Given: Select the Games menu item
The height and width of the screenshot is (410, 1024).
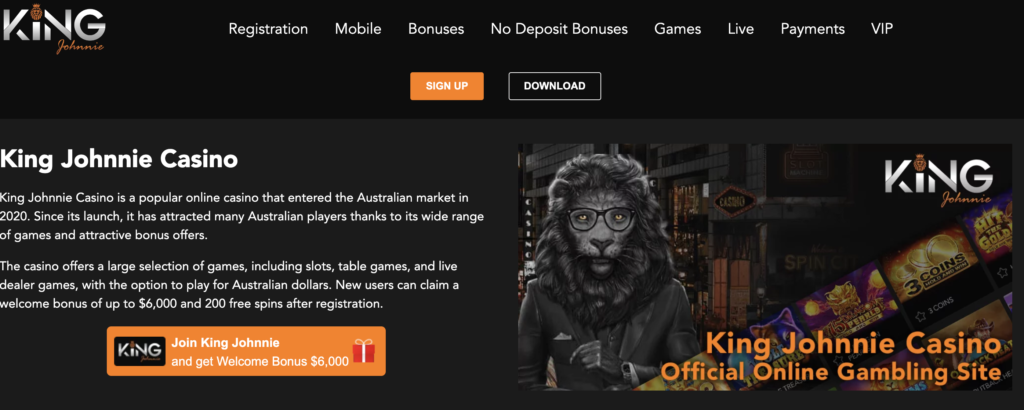Looking at the screenshot, I should [678, 29].
